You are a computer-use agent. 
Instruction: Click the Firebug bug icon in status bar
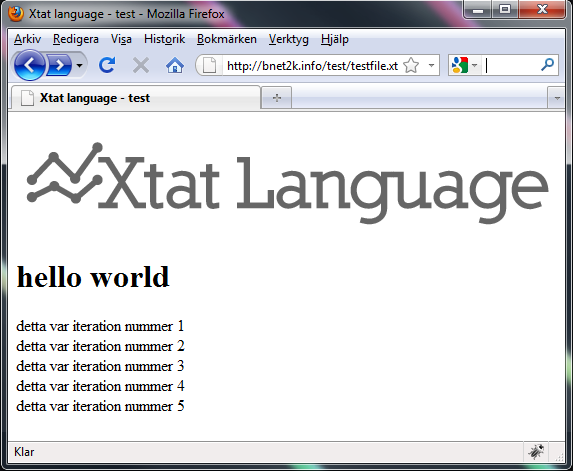(x=536, y=452)
